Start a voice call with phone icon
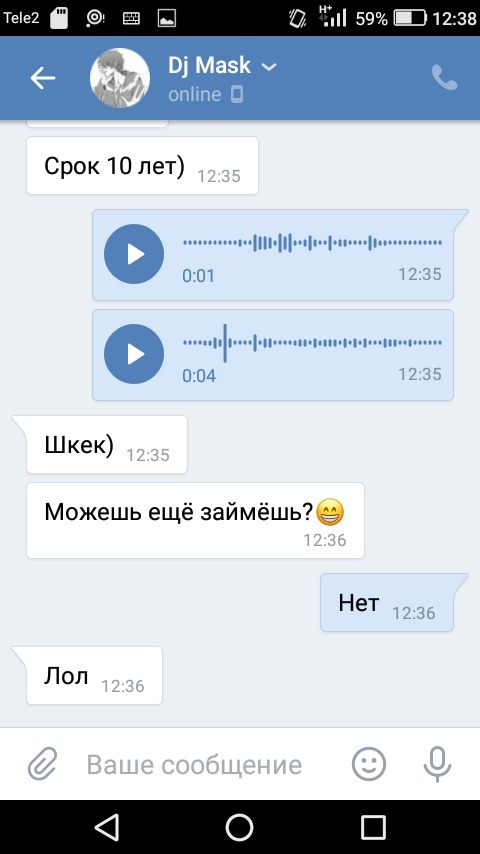Image resolution: width=480 pixels, height=854 pixels. 445,78
